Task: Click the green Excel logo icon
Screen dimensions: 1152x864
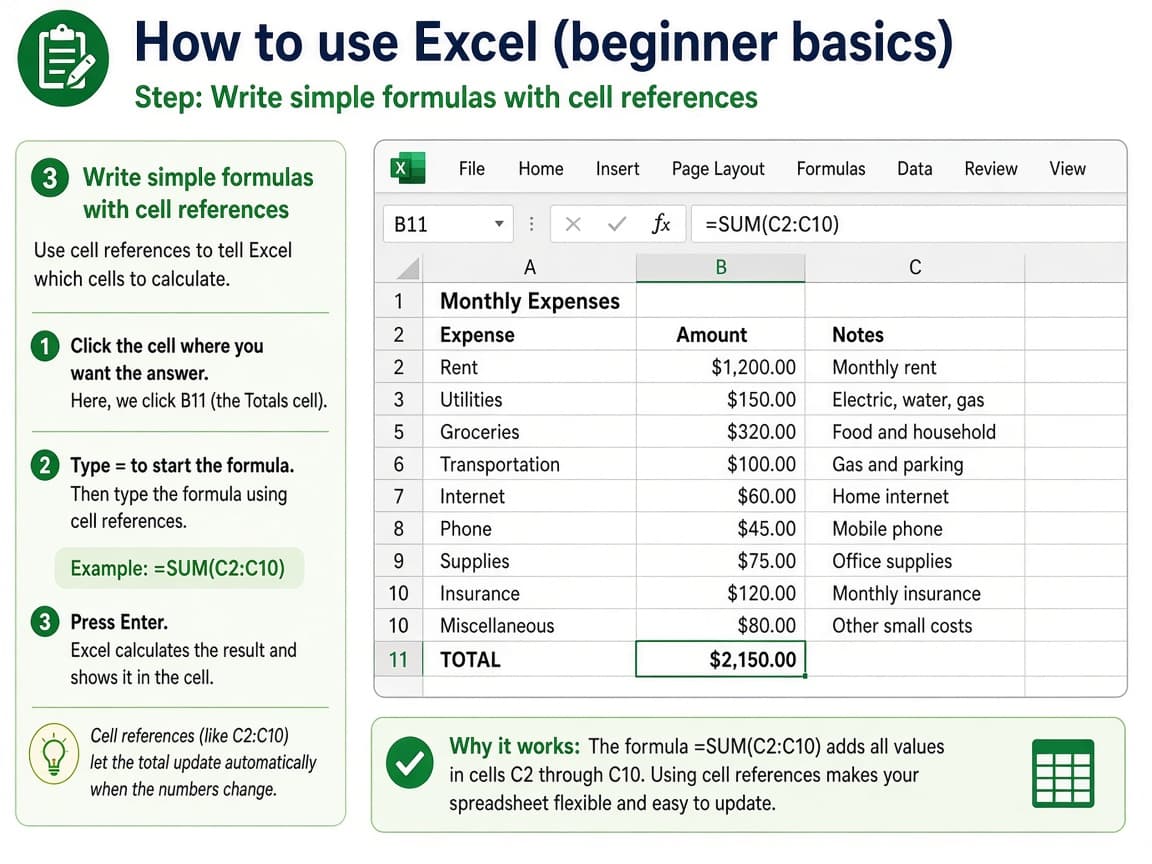Action: 408,168
